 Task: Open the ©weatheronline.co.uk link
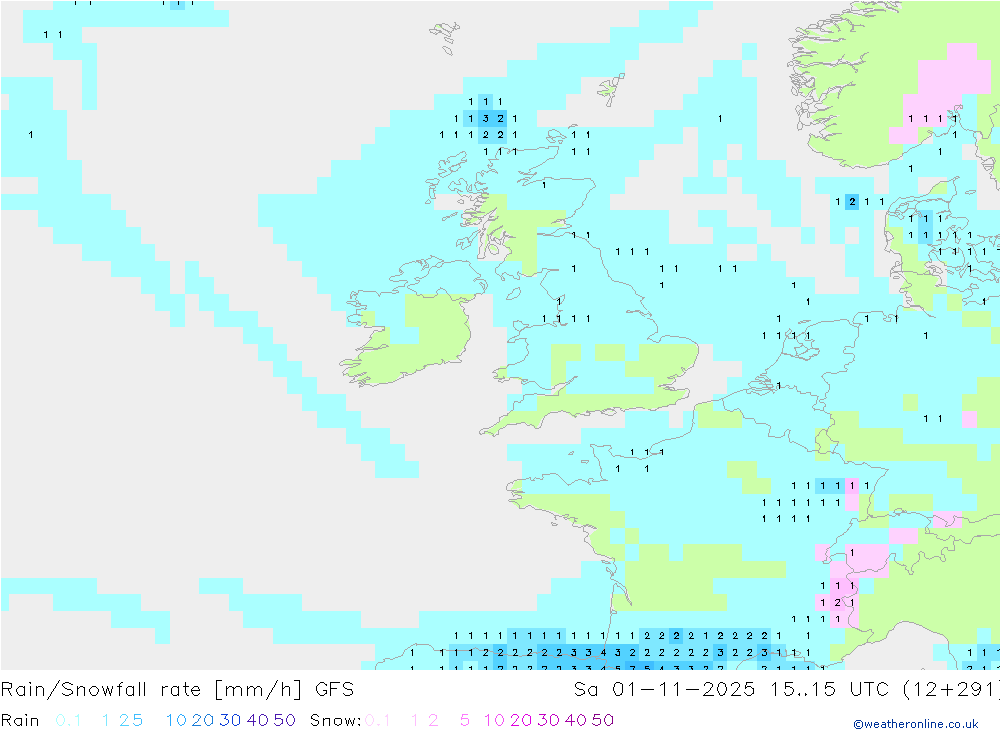coord(916,724)
